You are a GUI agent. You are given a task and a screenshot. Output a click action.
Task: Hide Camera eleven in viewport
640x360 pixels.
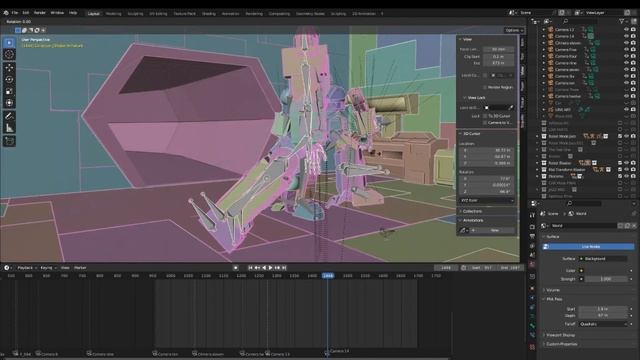click(x=627, y=43)
